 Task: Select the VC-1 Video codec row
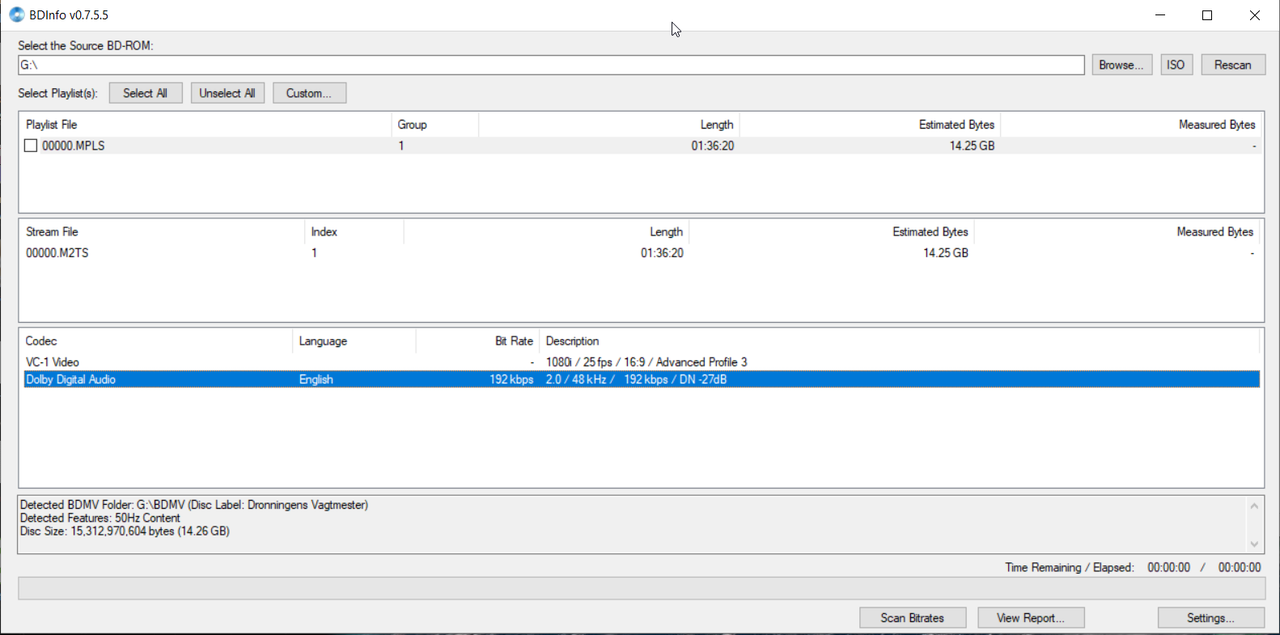pyautogui.click(x=640, y=362)
